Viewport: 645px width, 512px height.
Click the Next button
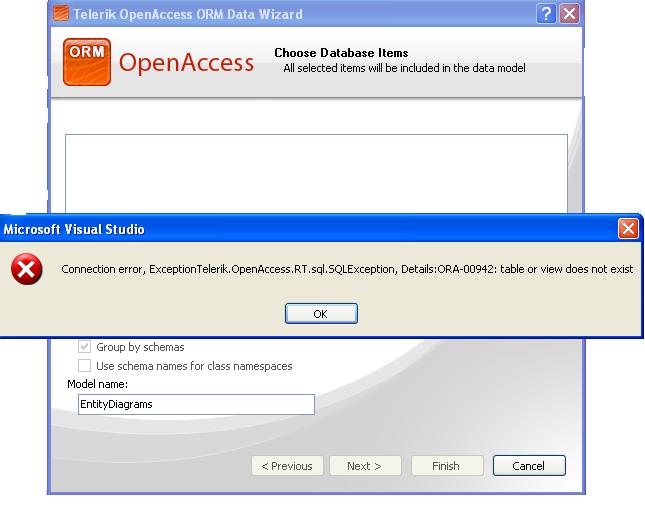point(365,466)
